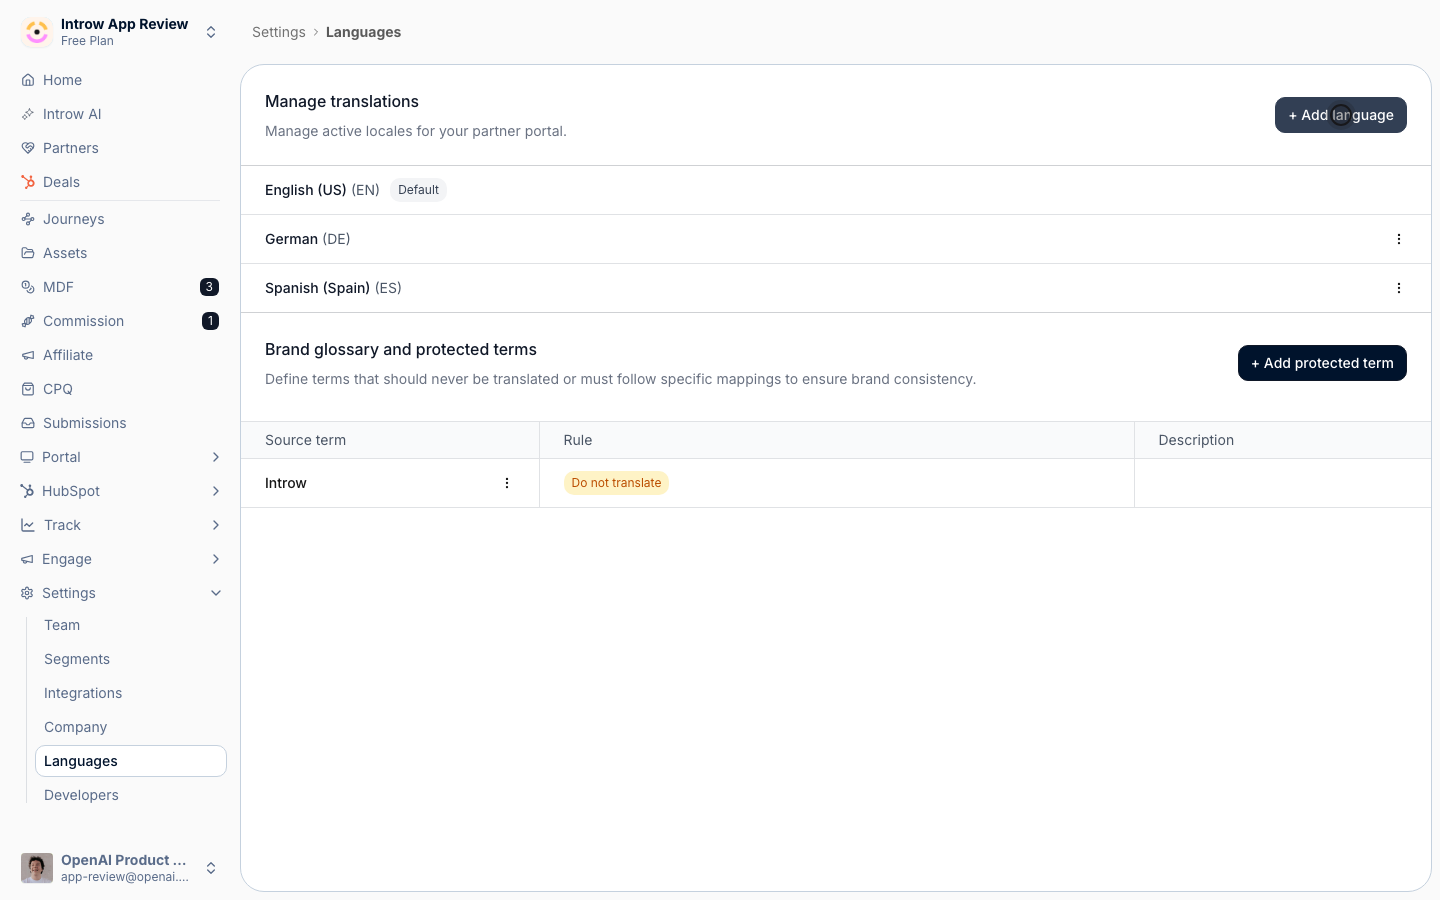Open user account switcher arrows
Screen dimensions: 1440x900
point(211,868)
